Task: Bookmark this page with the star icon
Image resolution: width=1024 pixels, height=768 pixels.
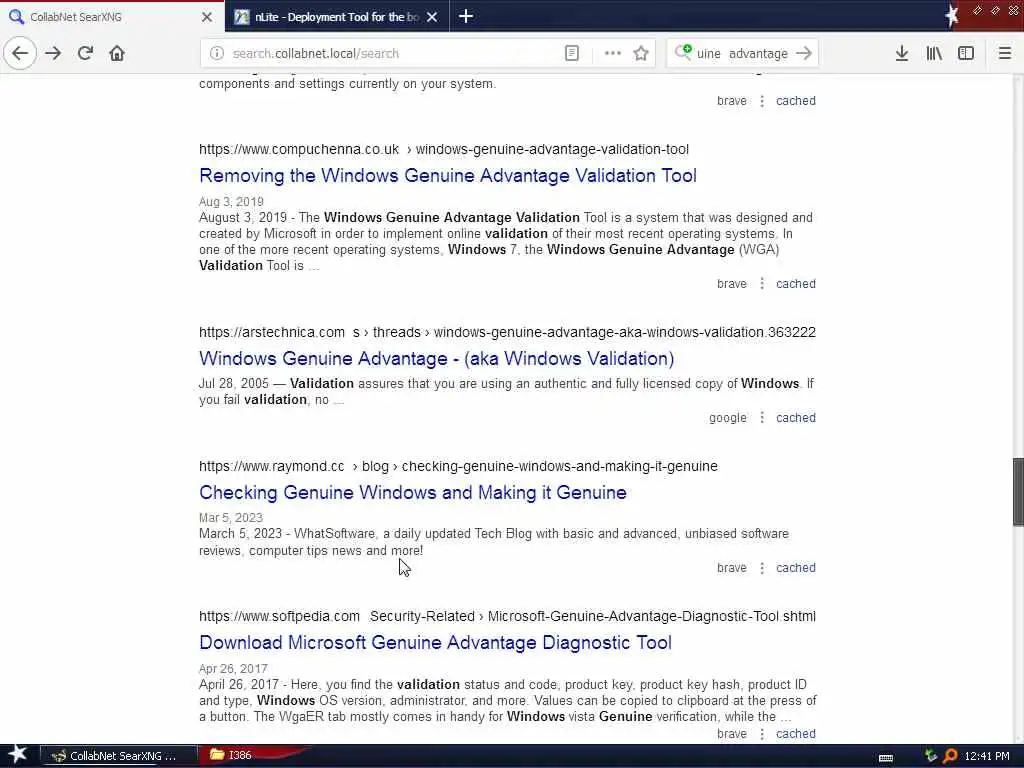Action: (641, 54)
